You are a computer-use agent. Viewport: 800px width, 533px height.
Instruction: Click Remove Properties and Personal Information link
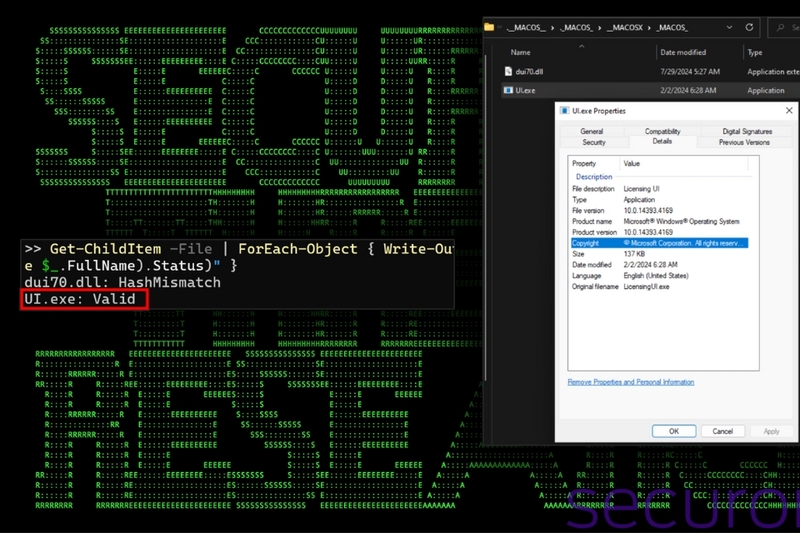pyautogui.click(x=630, y=382)
